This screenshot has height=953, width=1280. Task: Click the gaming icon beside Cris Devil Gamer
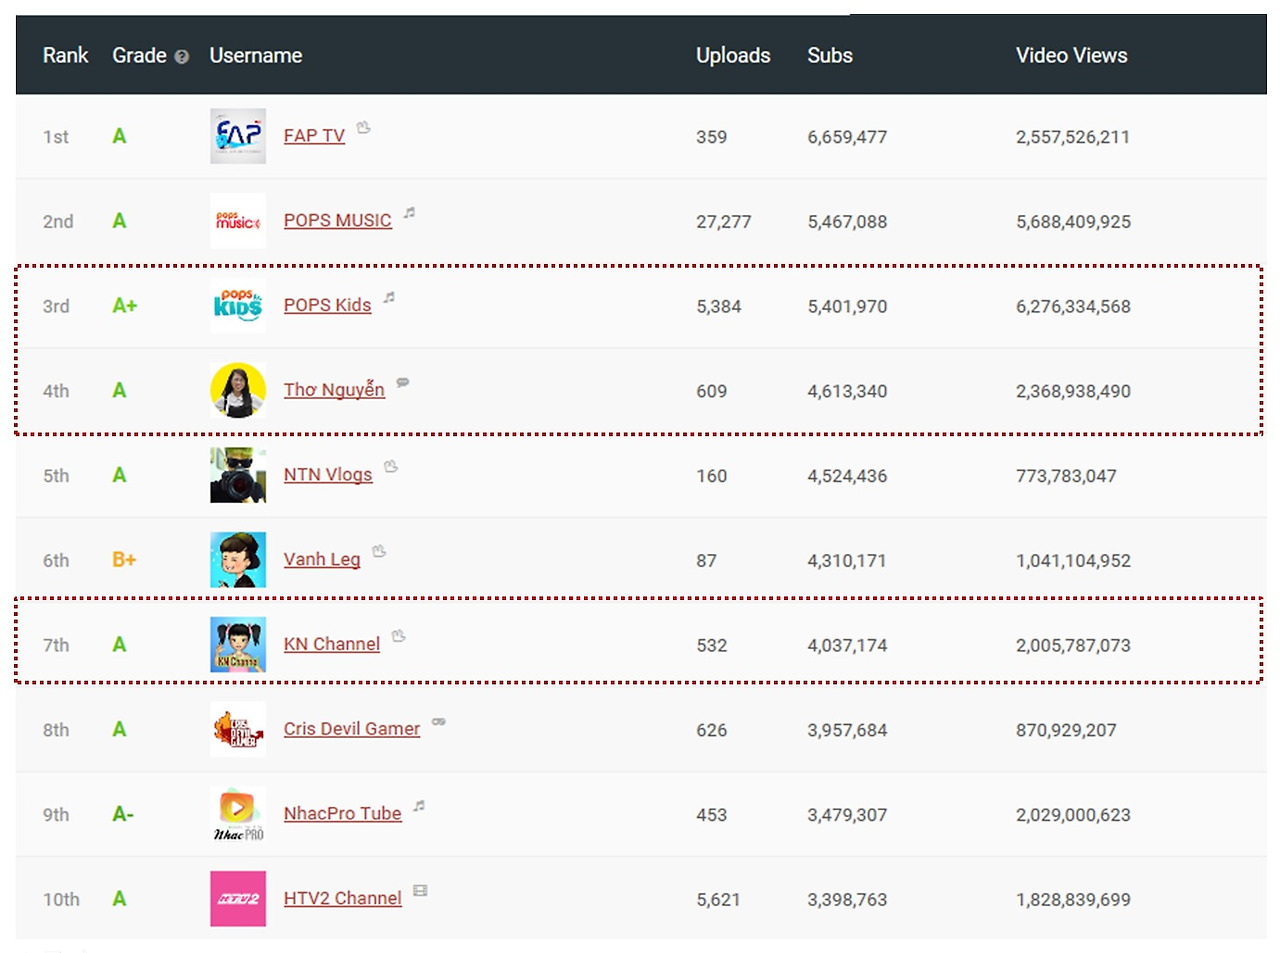[x=439, y=721]
